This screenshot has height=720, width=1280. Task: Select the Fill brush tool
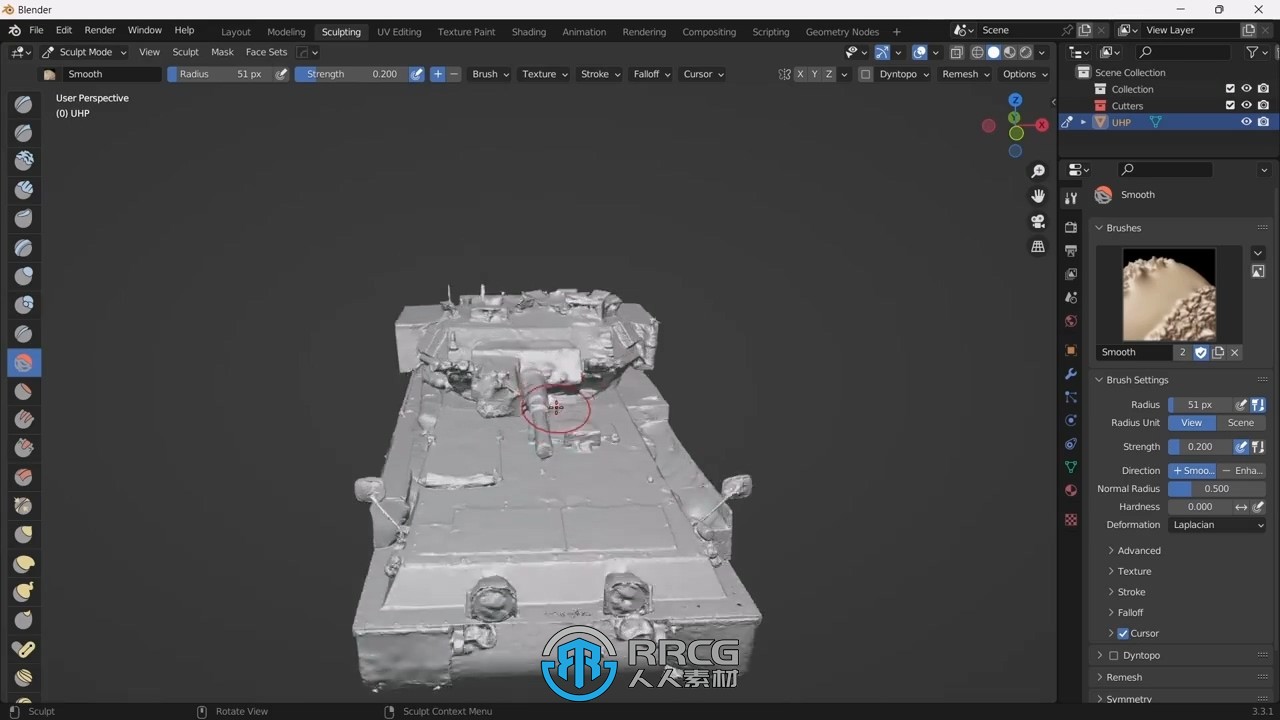point(24,420)
